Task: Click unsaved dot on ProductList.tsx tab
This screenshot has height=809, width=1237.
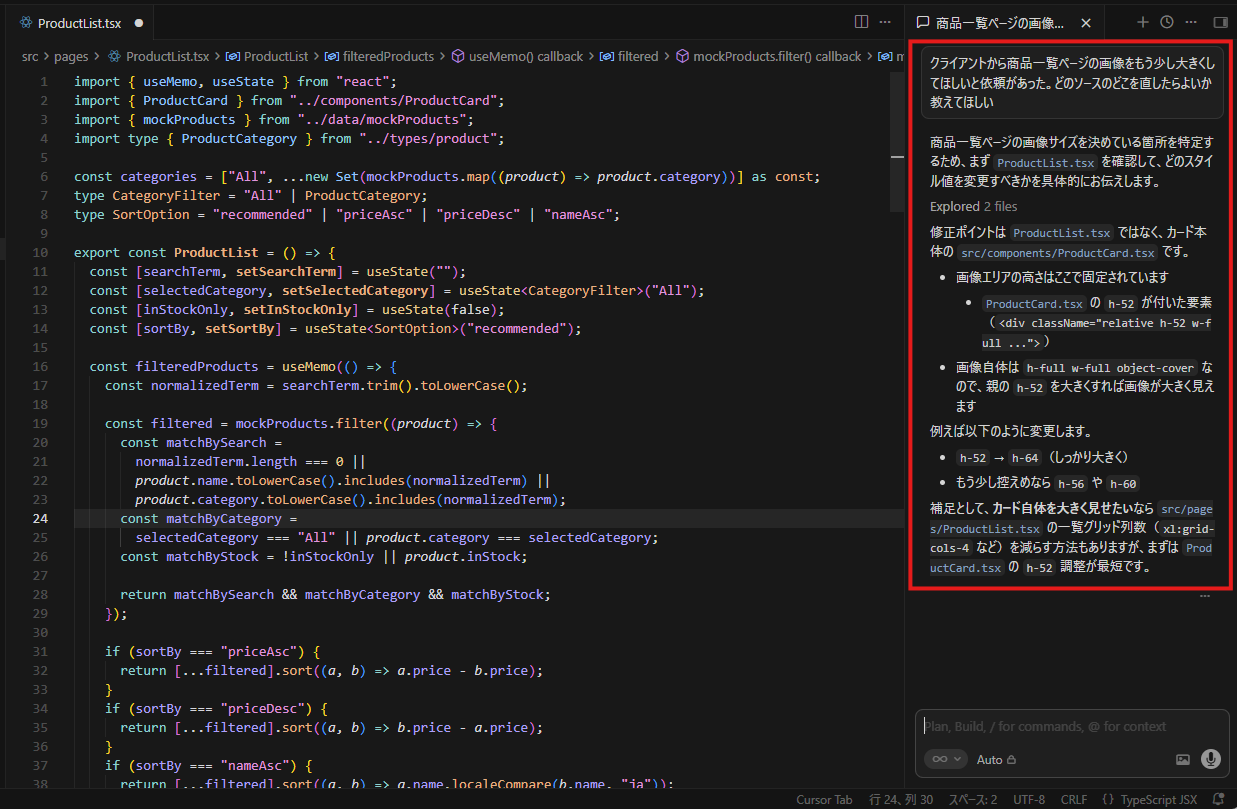Action: click(138, 22)
